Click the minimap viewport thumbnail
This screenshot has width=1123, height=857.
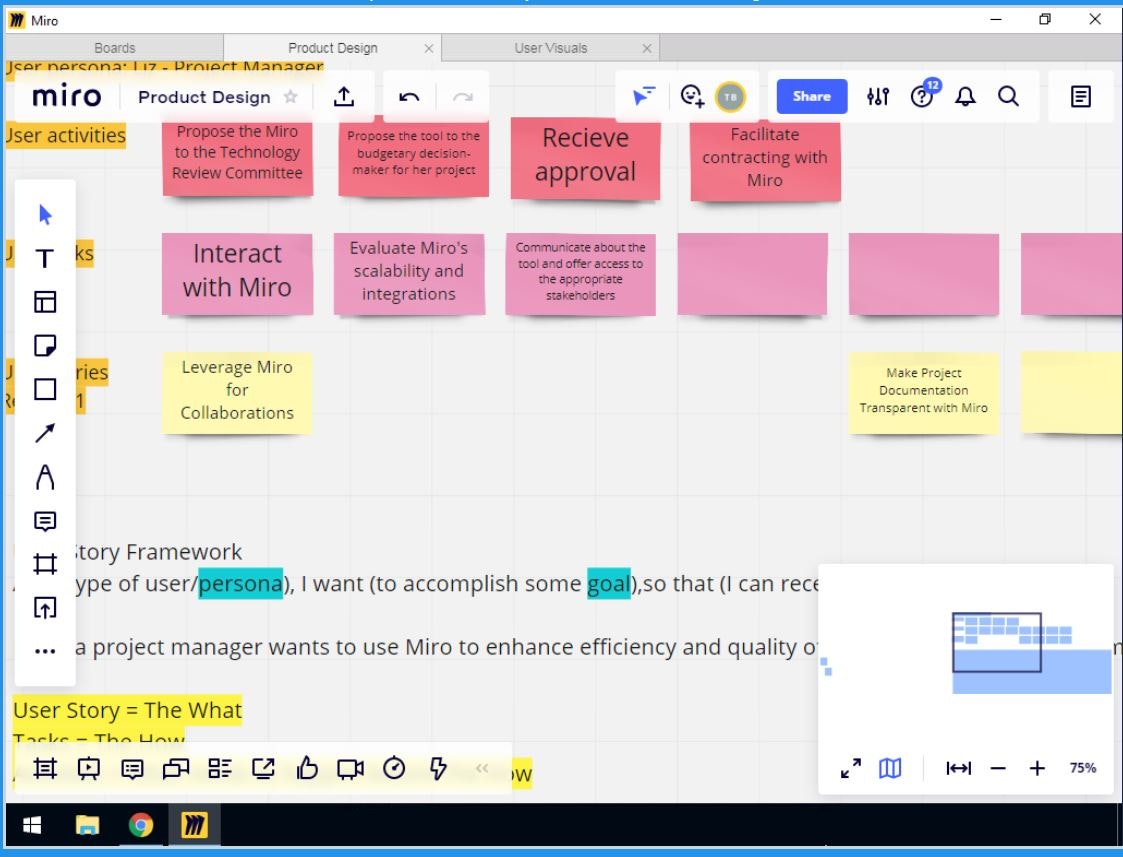(x=996, y=642)
